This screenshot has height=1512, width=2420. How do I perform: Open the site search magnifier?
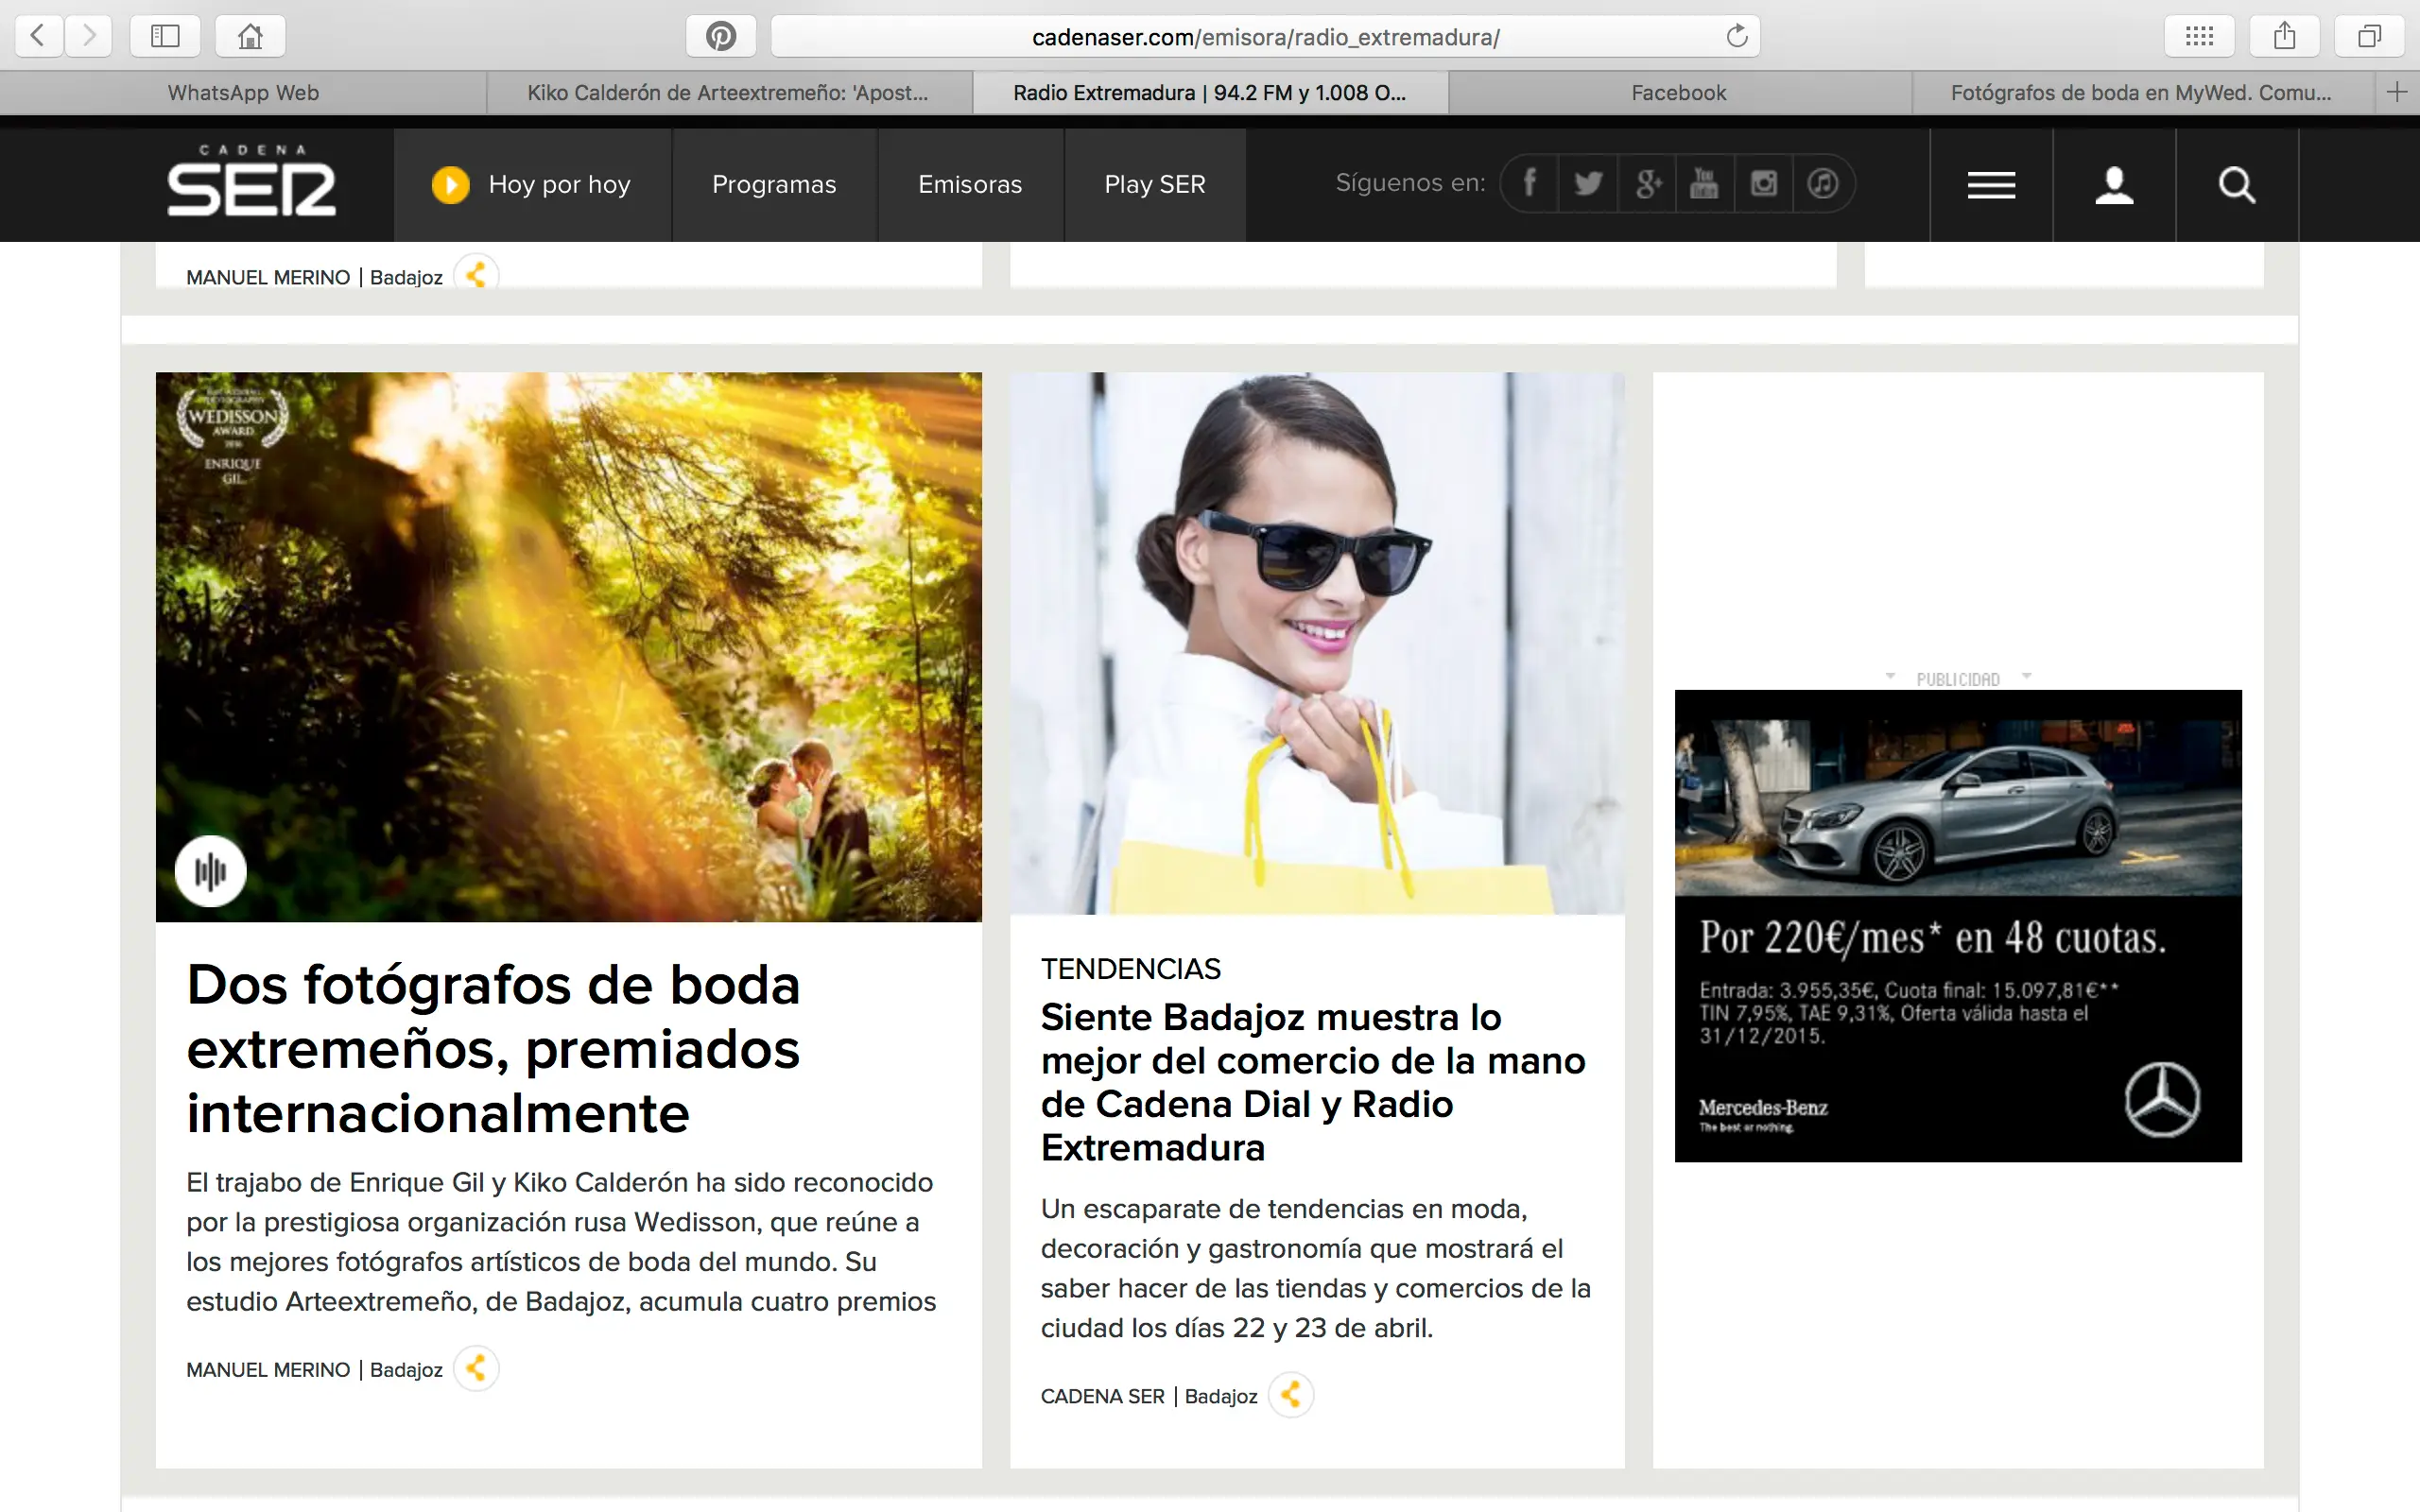click(2237, 185)
